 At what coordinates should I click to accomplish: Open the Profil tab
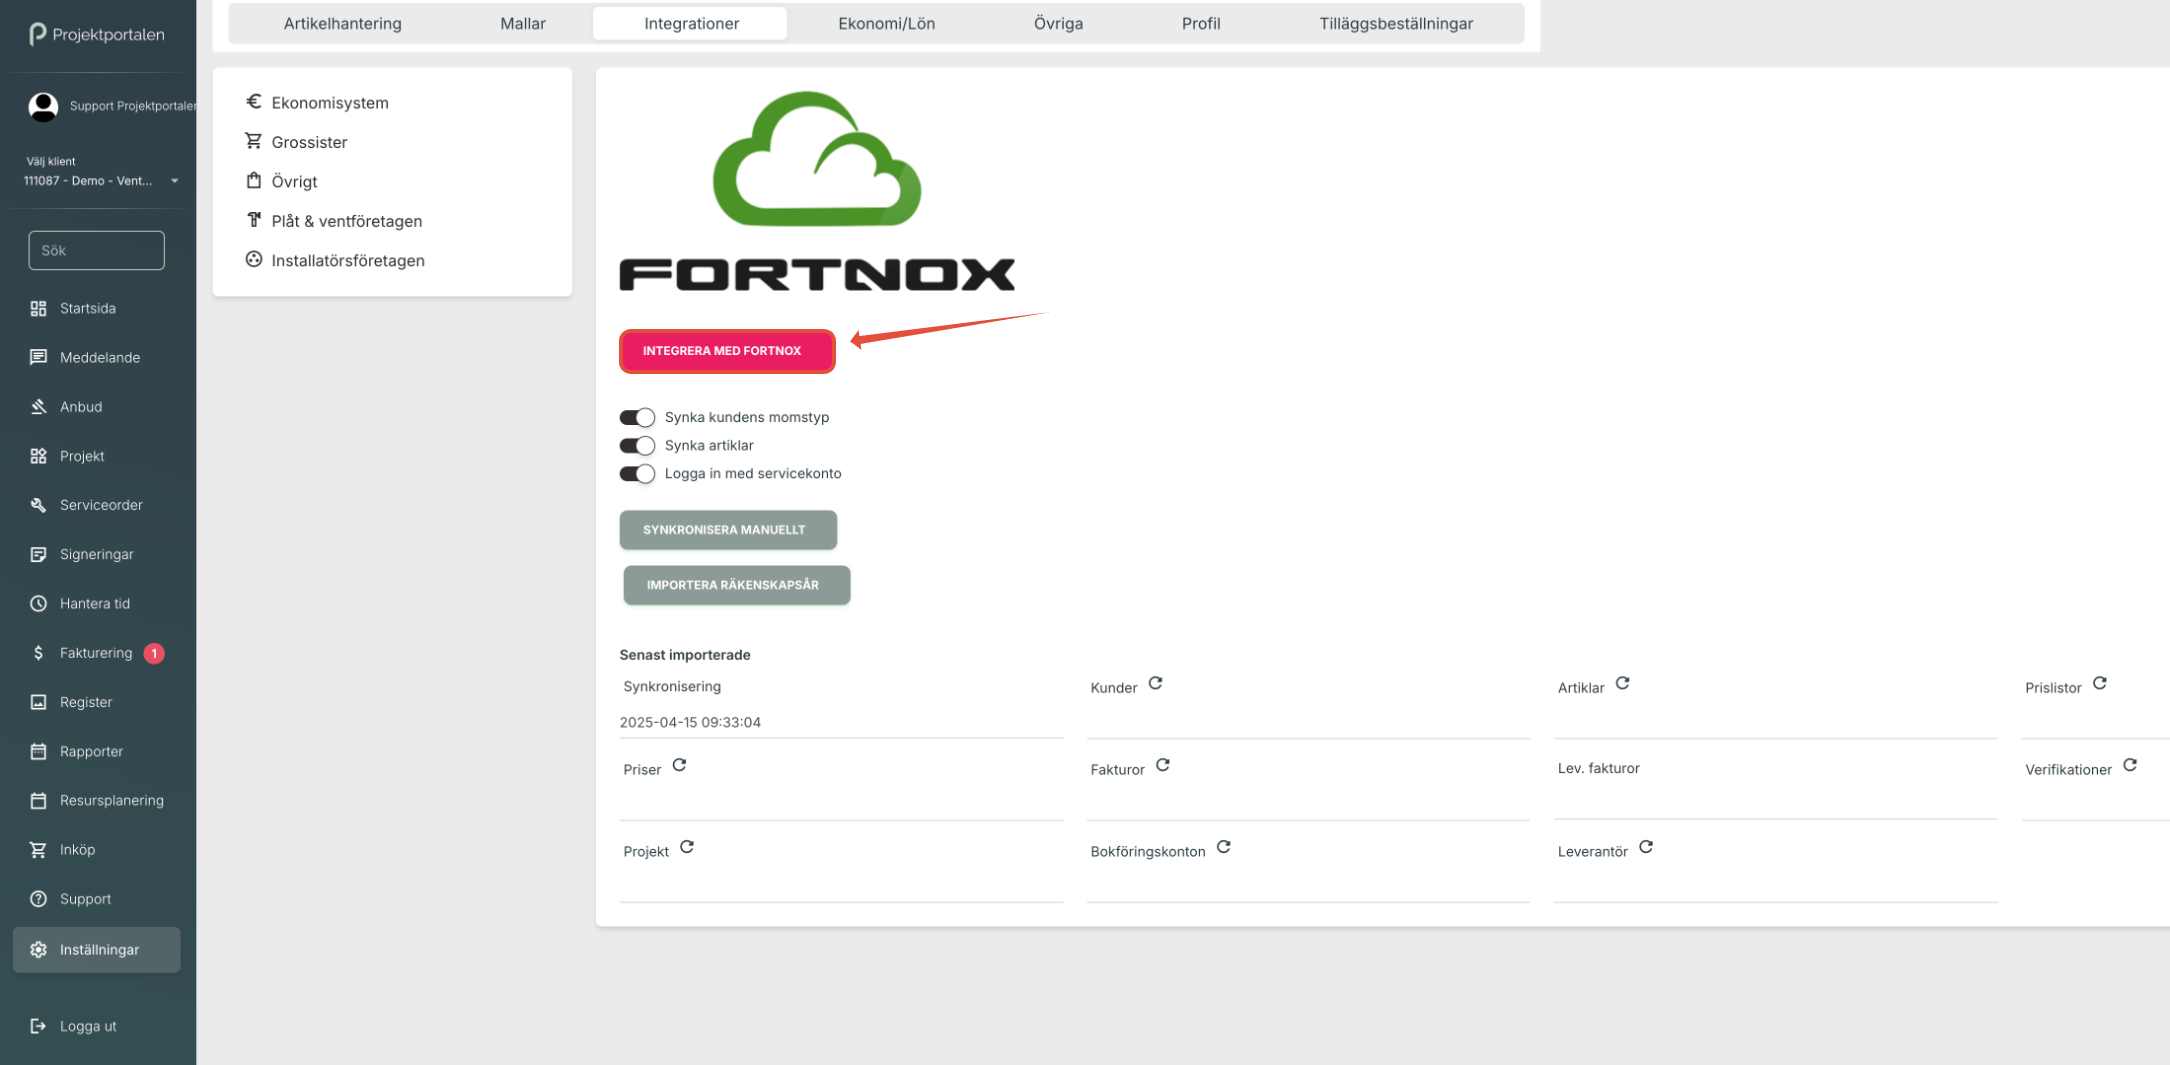[1200, 23]
